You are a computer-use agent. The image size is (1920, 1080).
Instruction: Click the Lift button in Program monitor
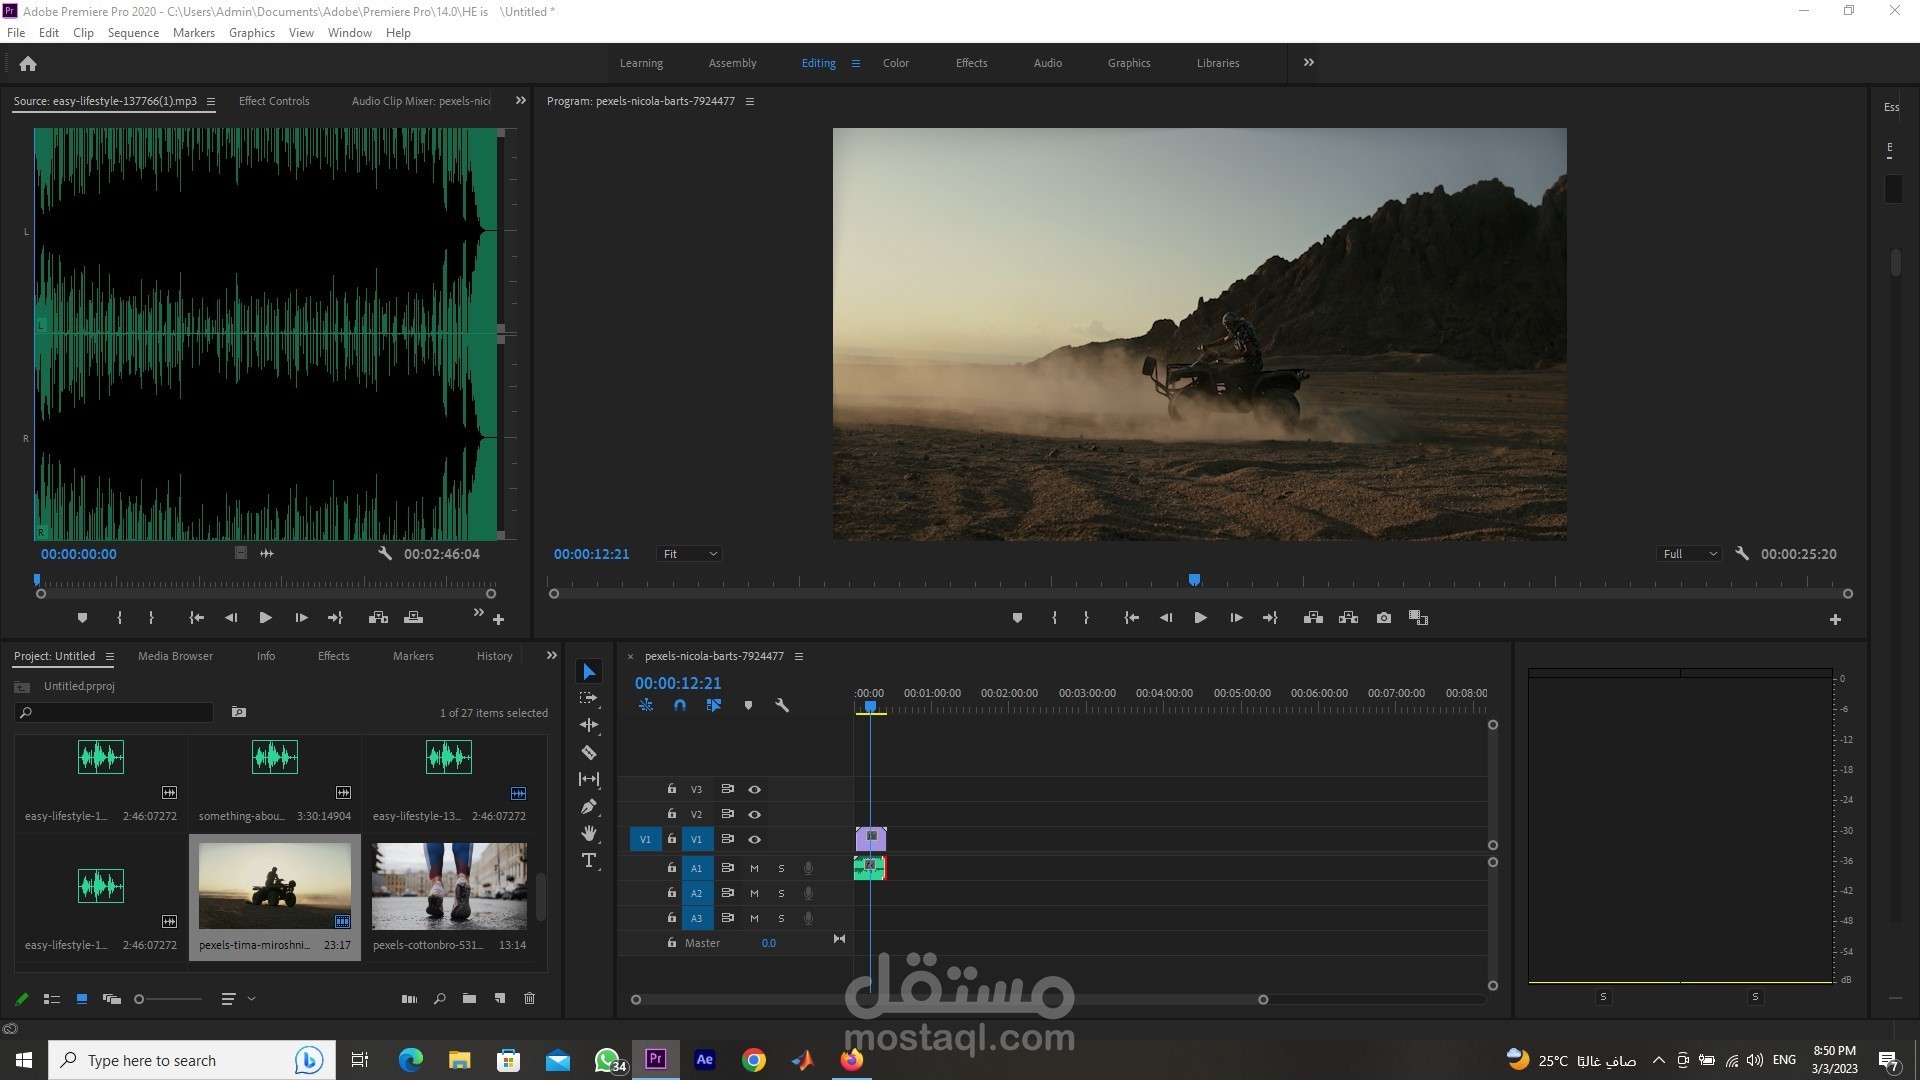1313,618
